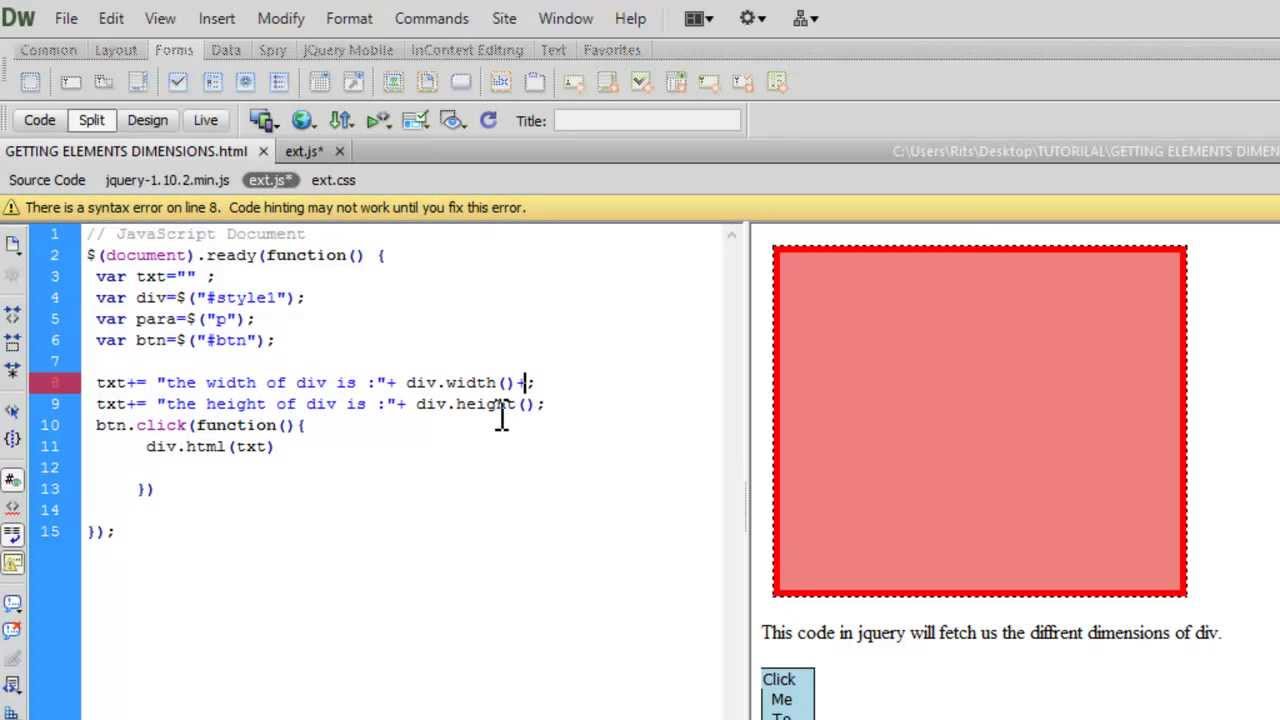The height and width of the screenshot is (720, 1280).
Task: Open Multiscreen preview dropdown
Action: pos(263,120)
